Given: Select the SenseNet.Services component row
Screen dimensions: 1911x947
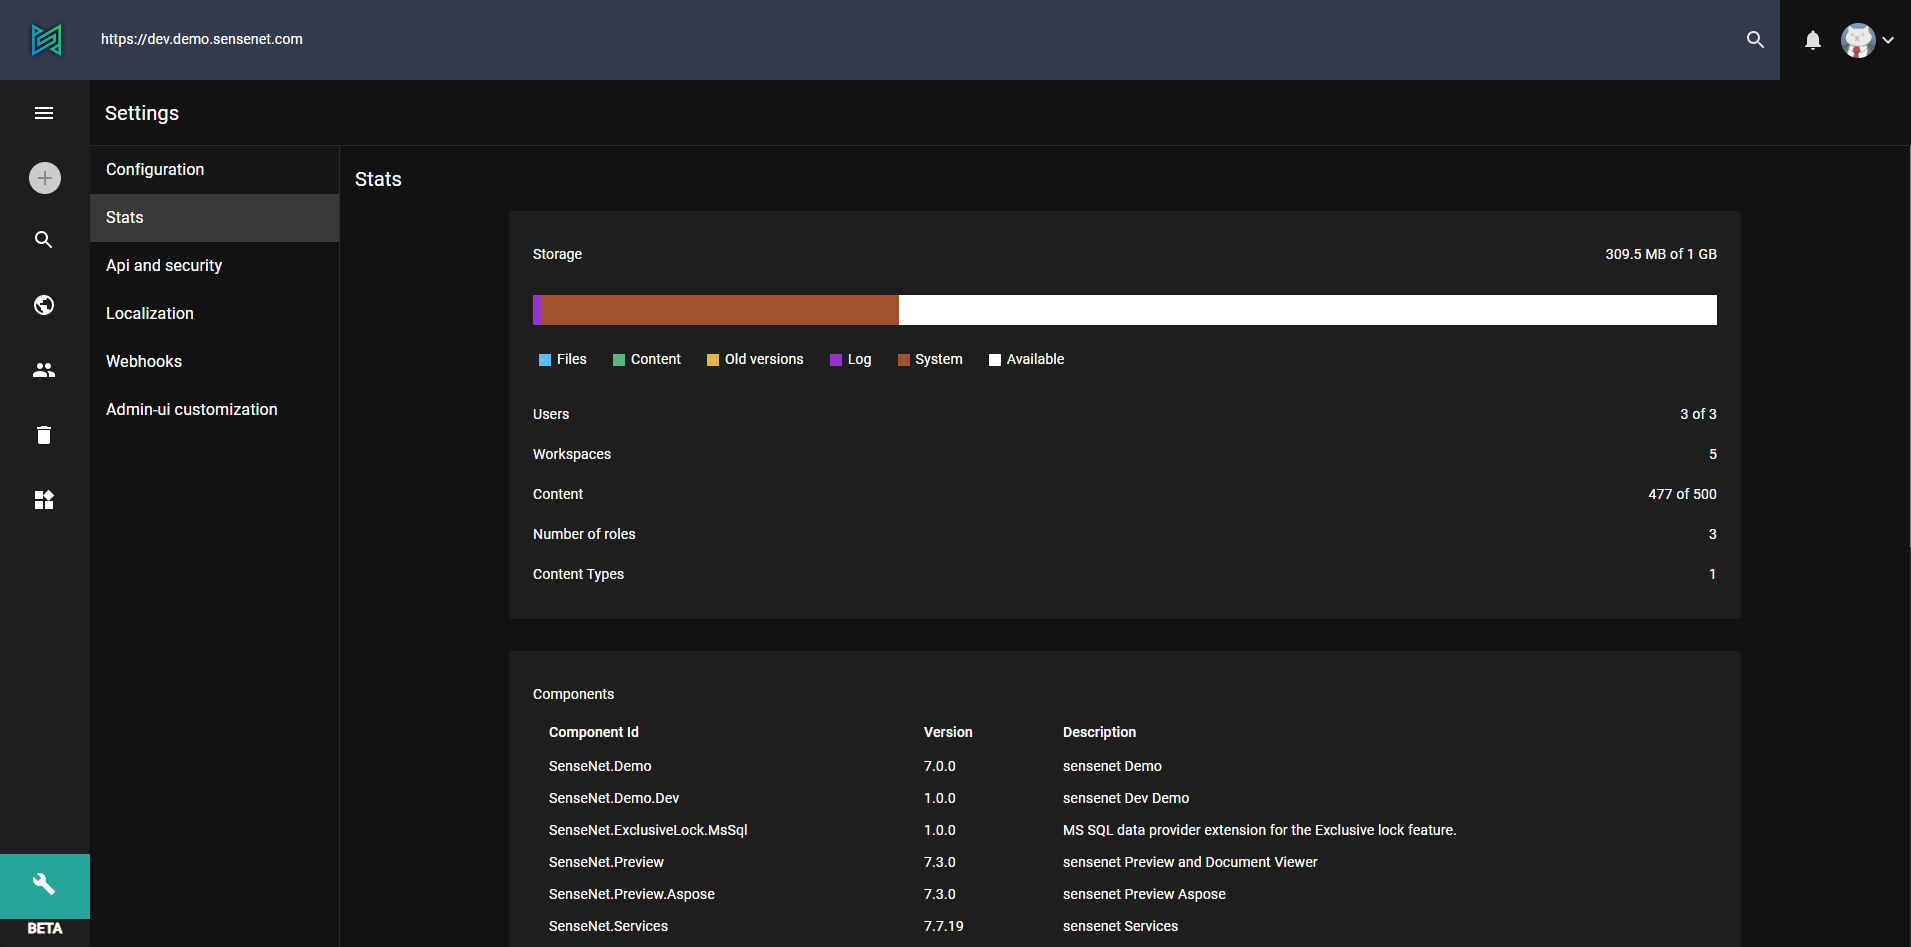Looking at the screenshot, I should point(1125,926).
